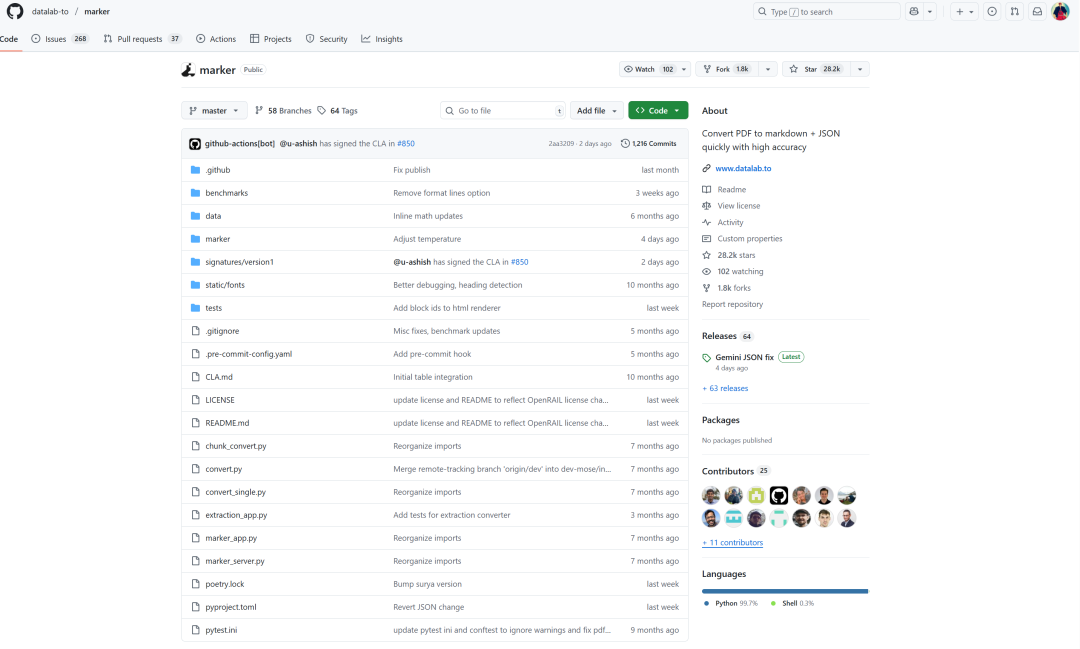Screen dimensions: 1080x649
Task: Open the master branch dropdown
Action: pyautogui.click(x=214, y=110)
